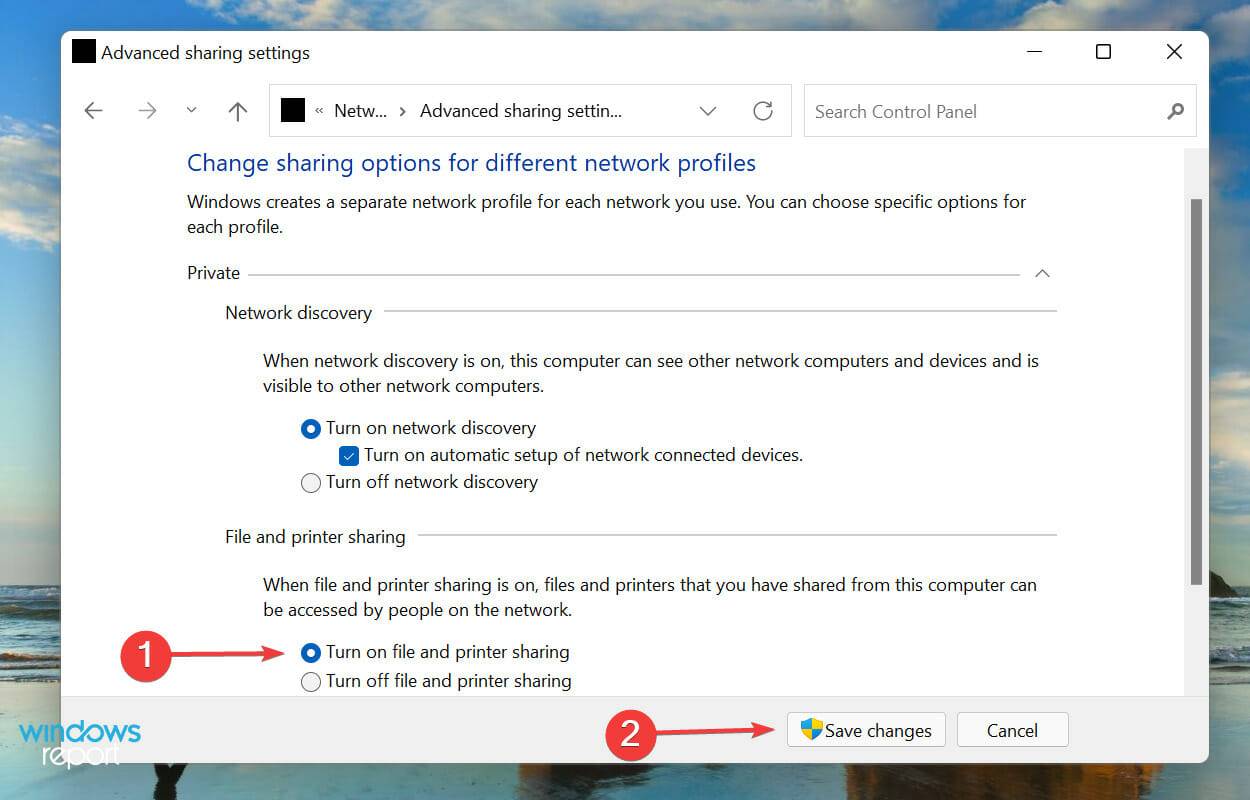Open the recent locations chevron dropdown
The width and height of the screenshot is (1250, 800).
[x=191, y=110]
